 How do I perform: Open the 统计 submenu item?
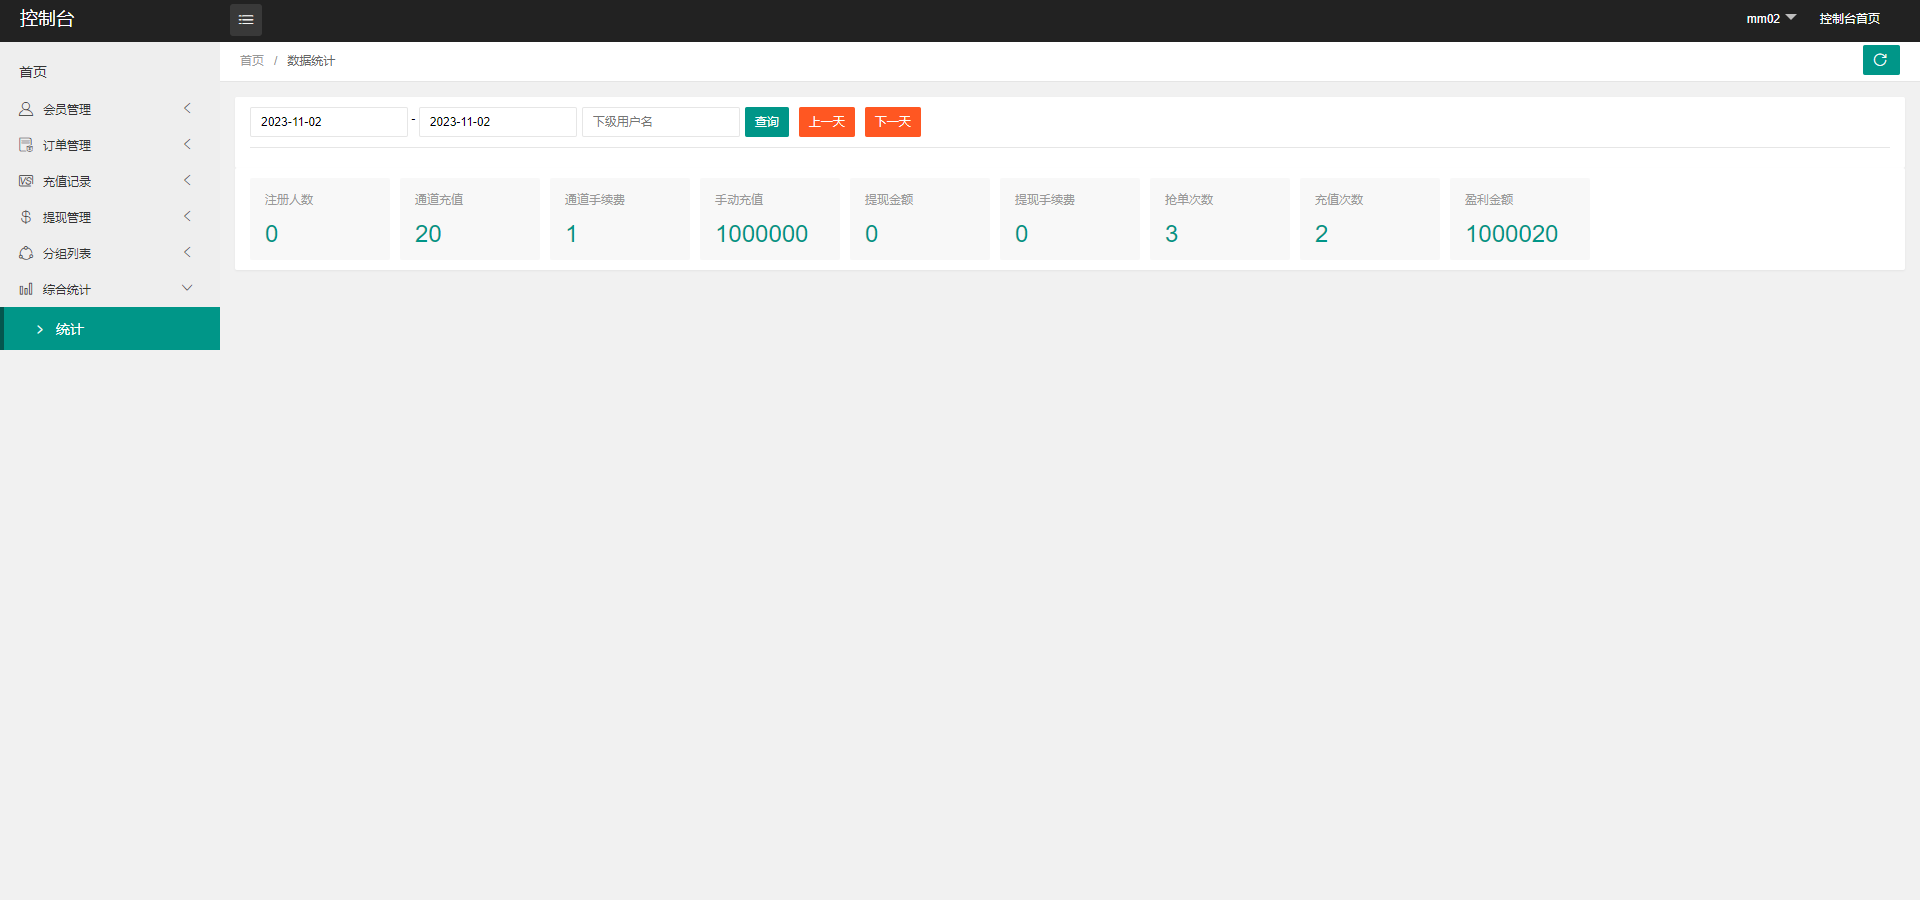110,329
